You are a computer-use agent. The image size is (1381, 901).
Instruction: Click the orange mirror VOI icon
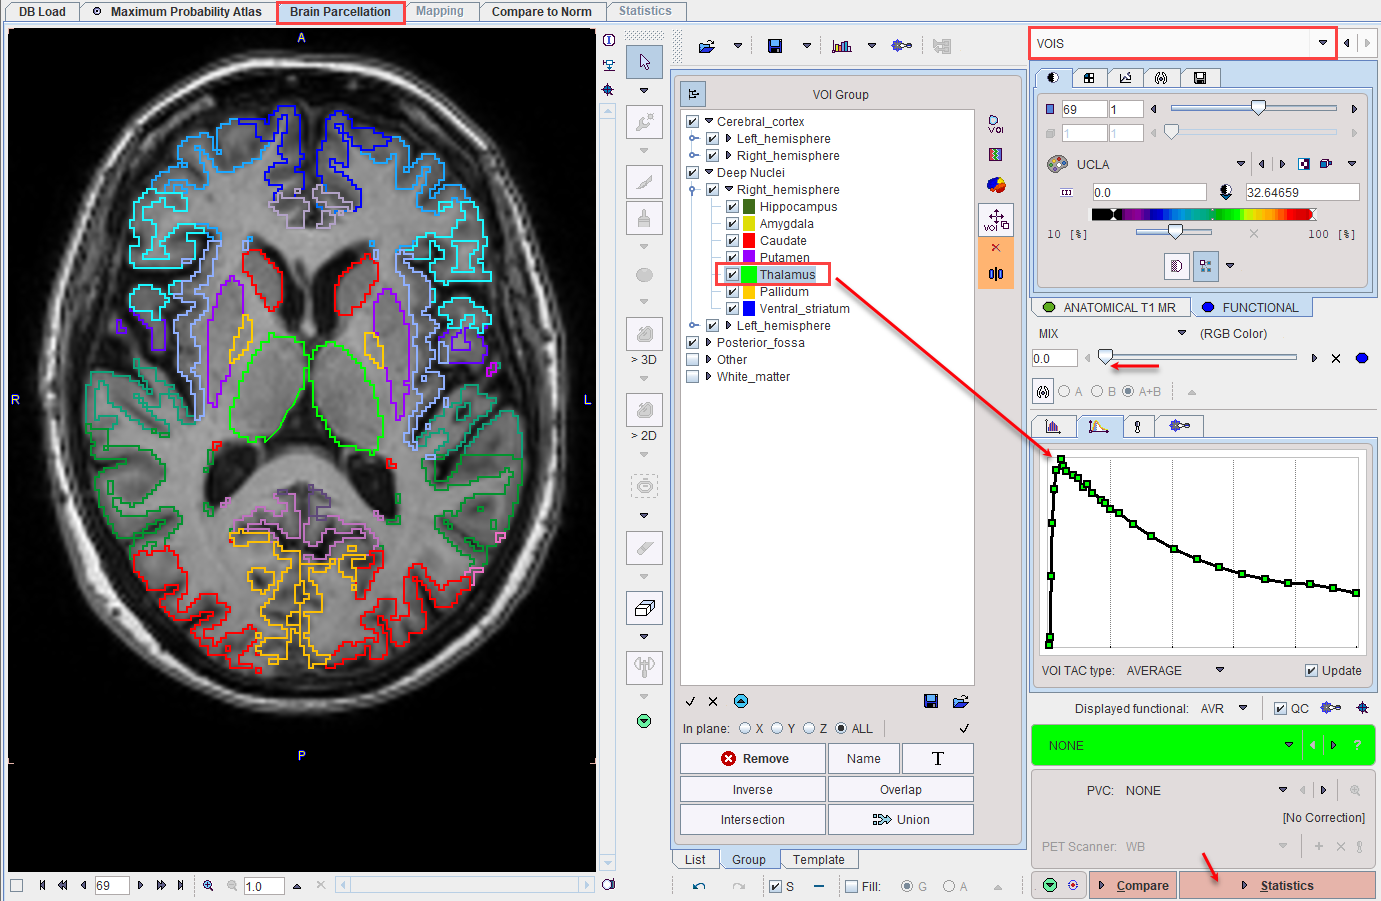pyautogui.click(x=996, y=274)
